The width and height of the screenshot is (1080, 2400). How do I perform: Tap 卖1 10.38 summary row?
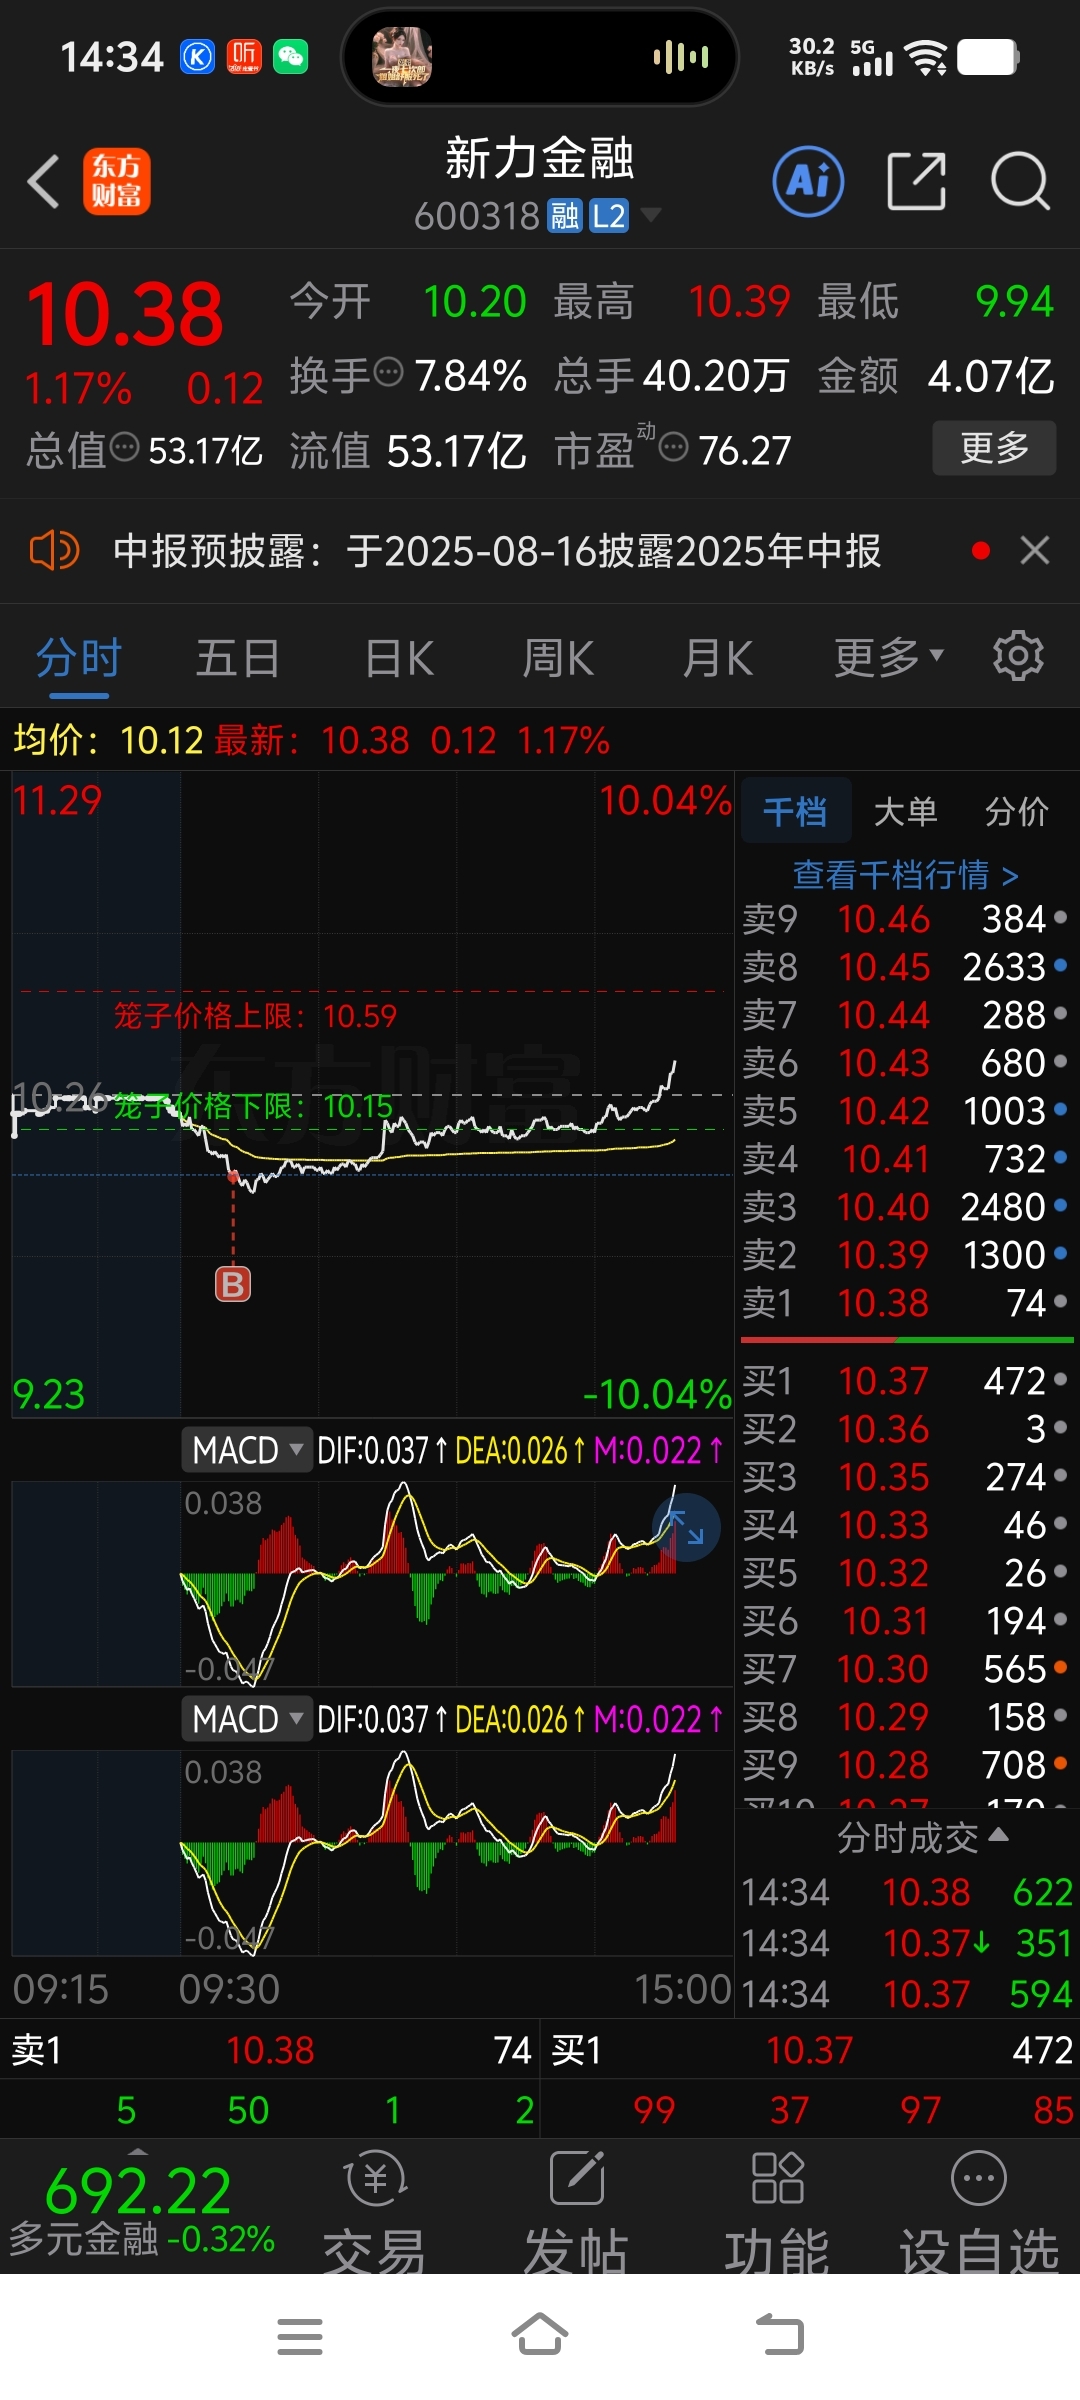270,2050
